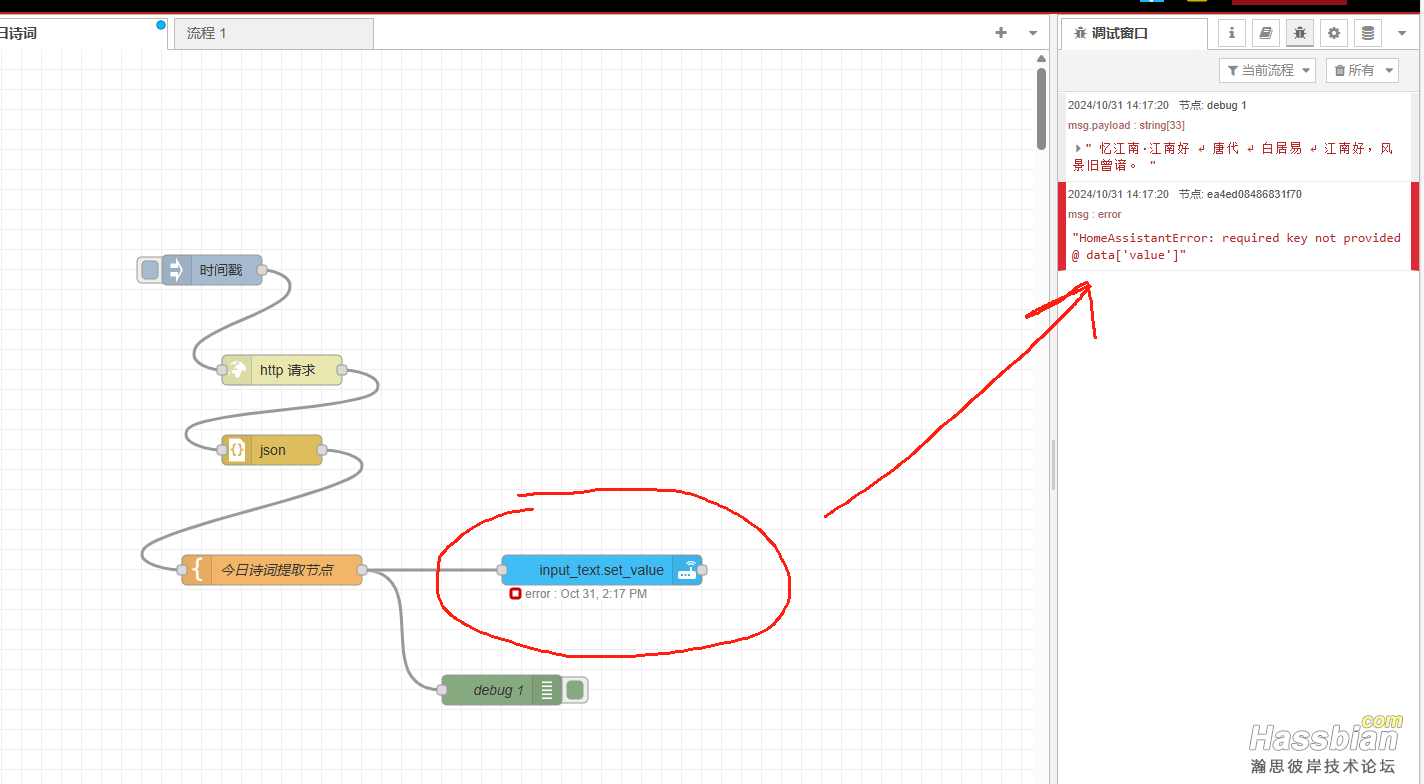This screenshot has width=1424, height=784.
Task: Click the 节点: ea4ed08486831f70 link
Action: click(x=1240, y=194)
